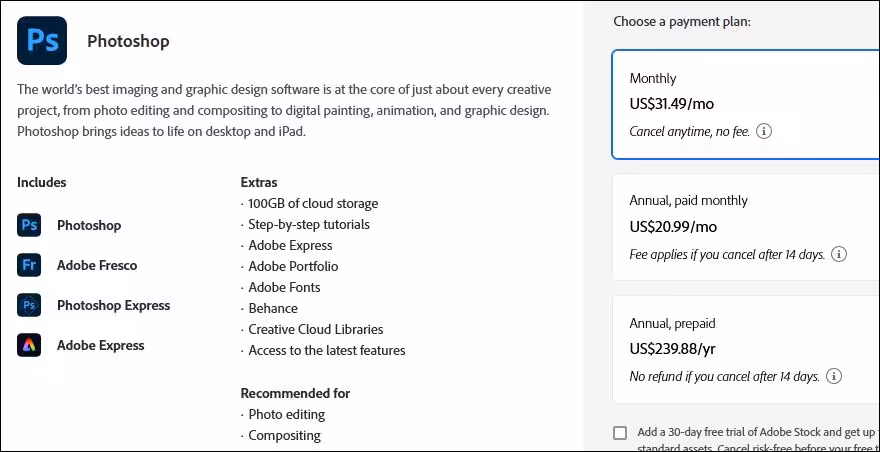This screenshot has height=452, width=880.
Task: Click Compositing recommendation
Action: click(x=285, y=435)
